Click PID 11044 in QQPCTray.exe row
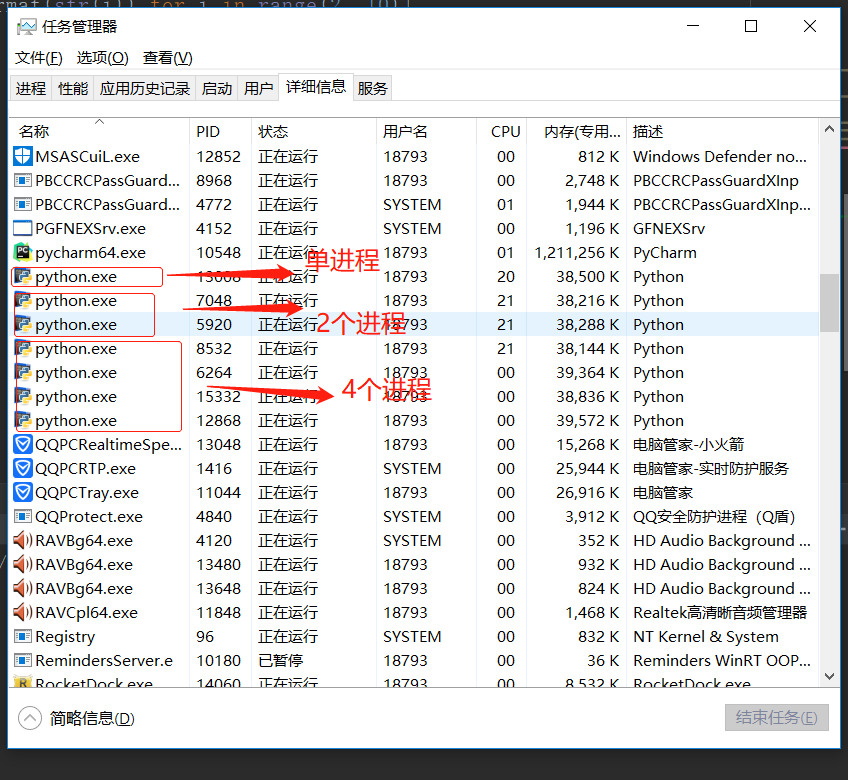The height and width of the screenshot is (780, 848). pyautogui.click(x=218, y=493)
